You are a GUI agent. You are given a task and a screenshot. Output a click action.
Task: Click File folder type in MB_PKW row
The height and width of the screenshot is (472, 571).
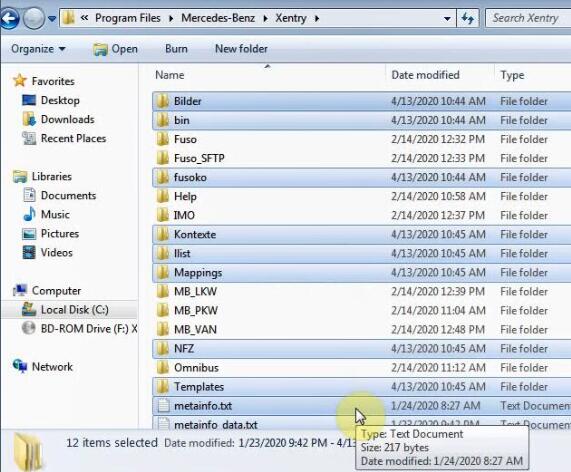(524, 310)
